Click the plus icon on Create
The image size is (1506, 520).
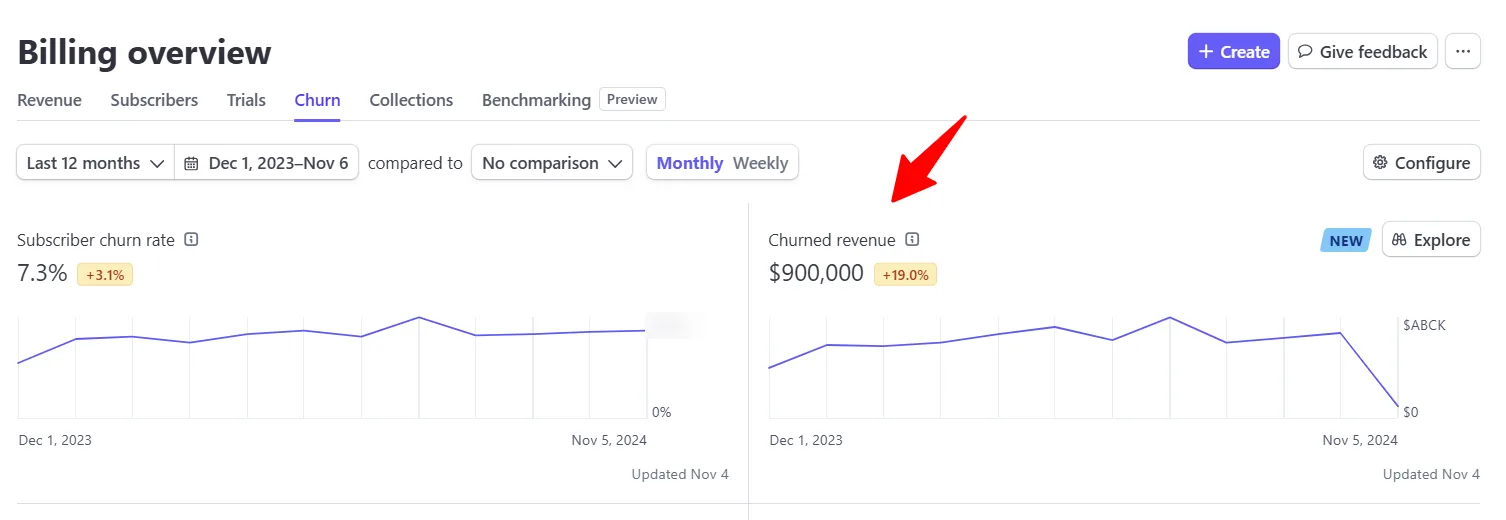pos(1206,52)
